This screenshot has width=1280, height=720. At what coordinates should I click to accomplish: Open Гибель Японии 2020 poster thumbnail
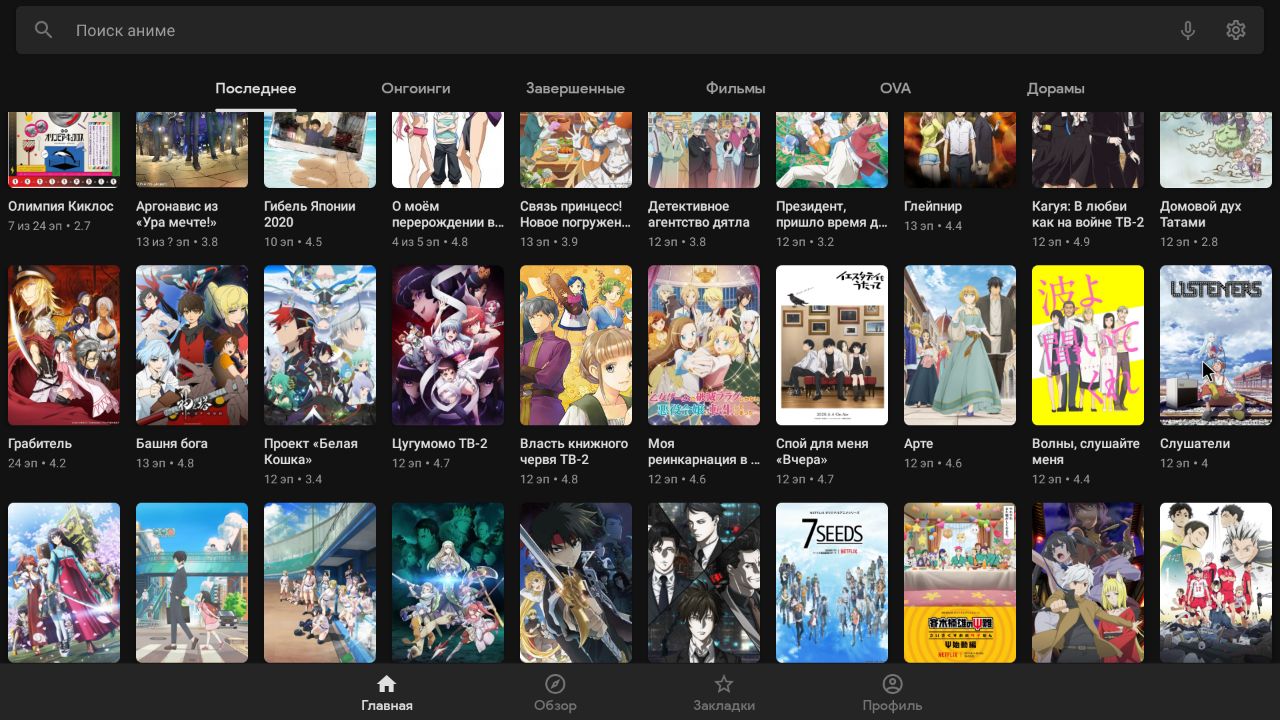click(320, 150)
